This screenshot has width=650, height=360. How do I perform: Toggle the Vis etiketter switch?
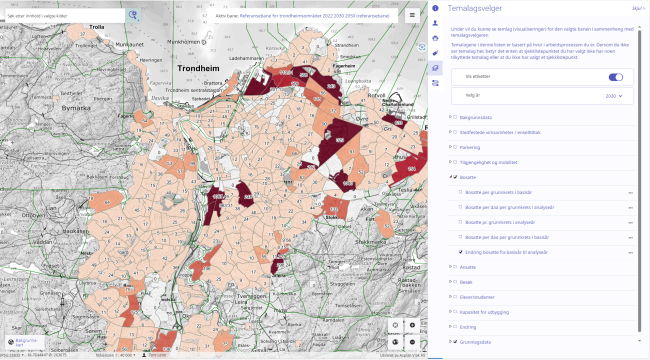(616, 77)
